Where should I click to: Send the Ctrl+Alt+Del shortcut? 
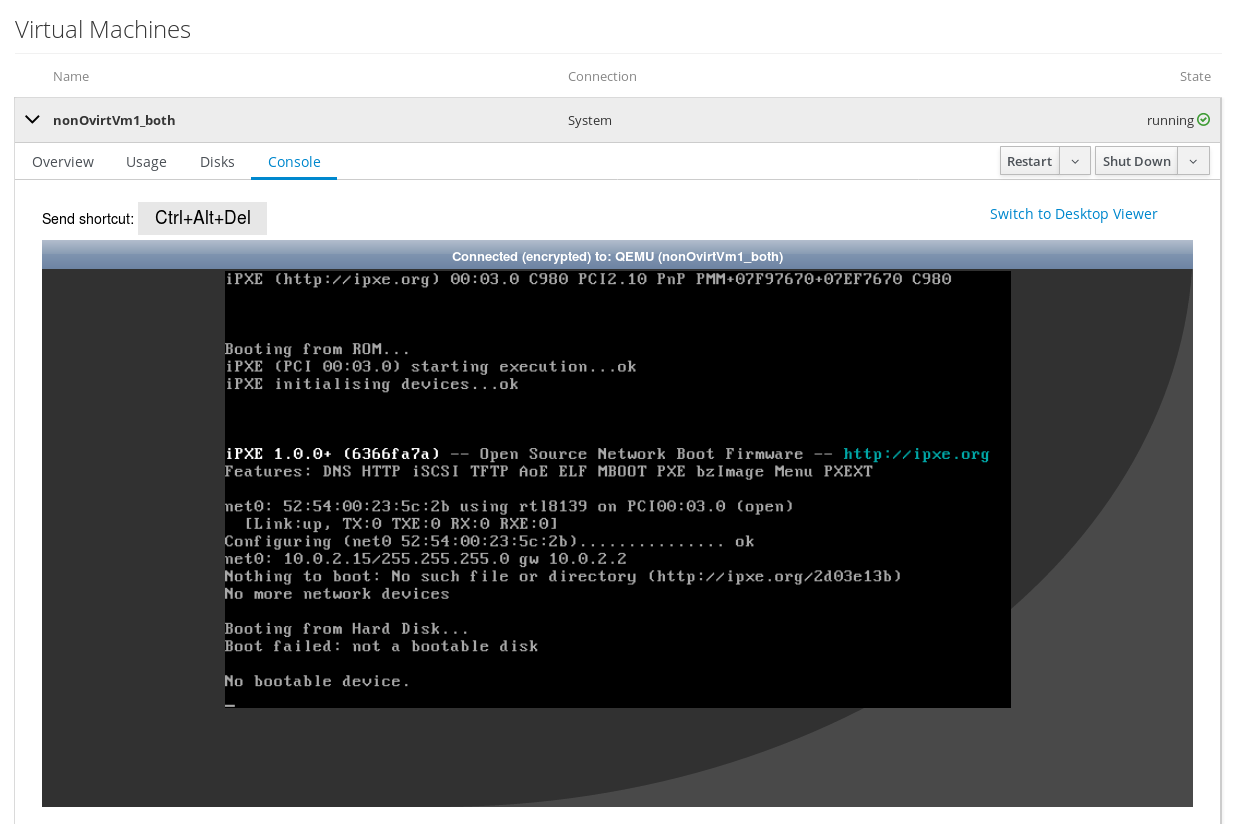202,218
